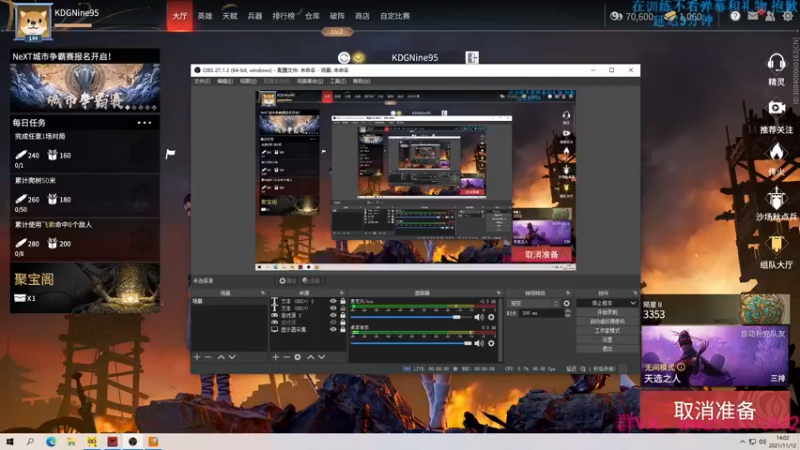Hide the 文本 (GDI+) source
This screenshot has height=450, width=800.
(x=333, y=308)
